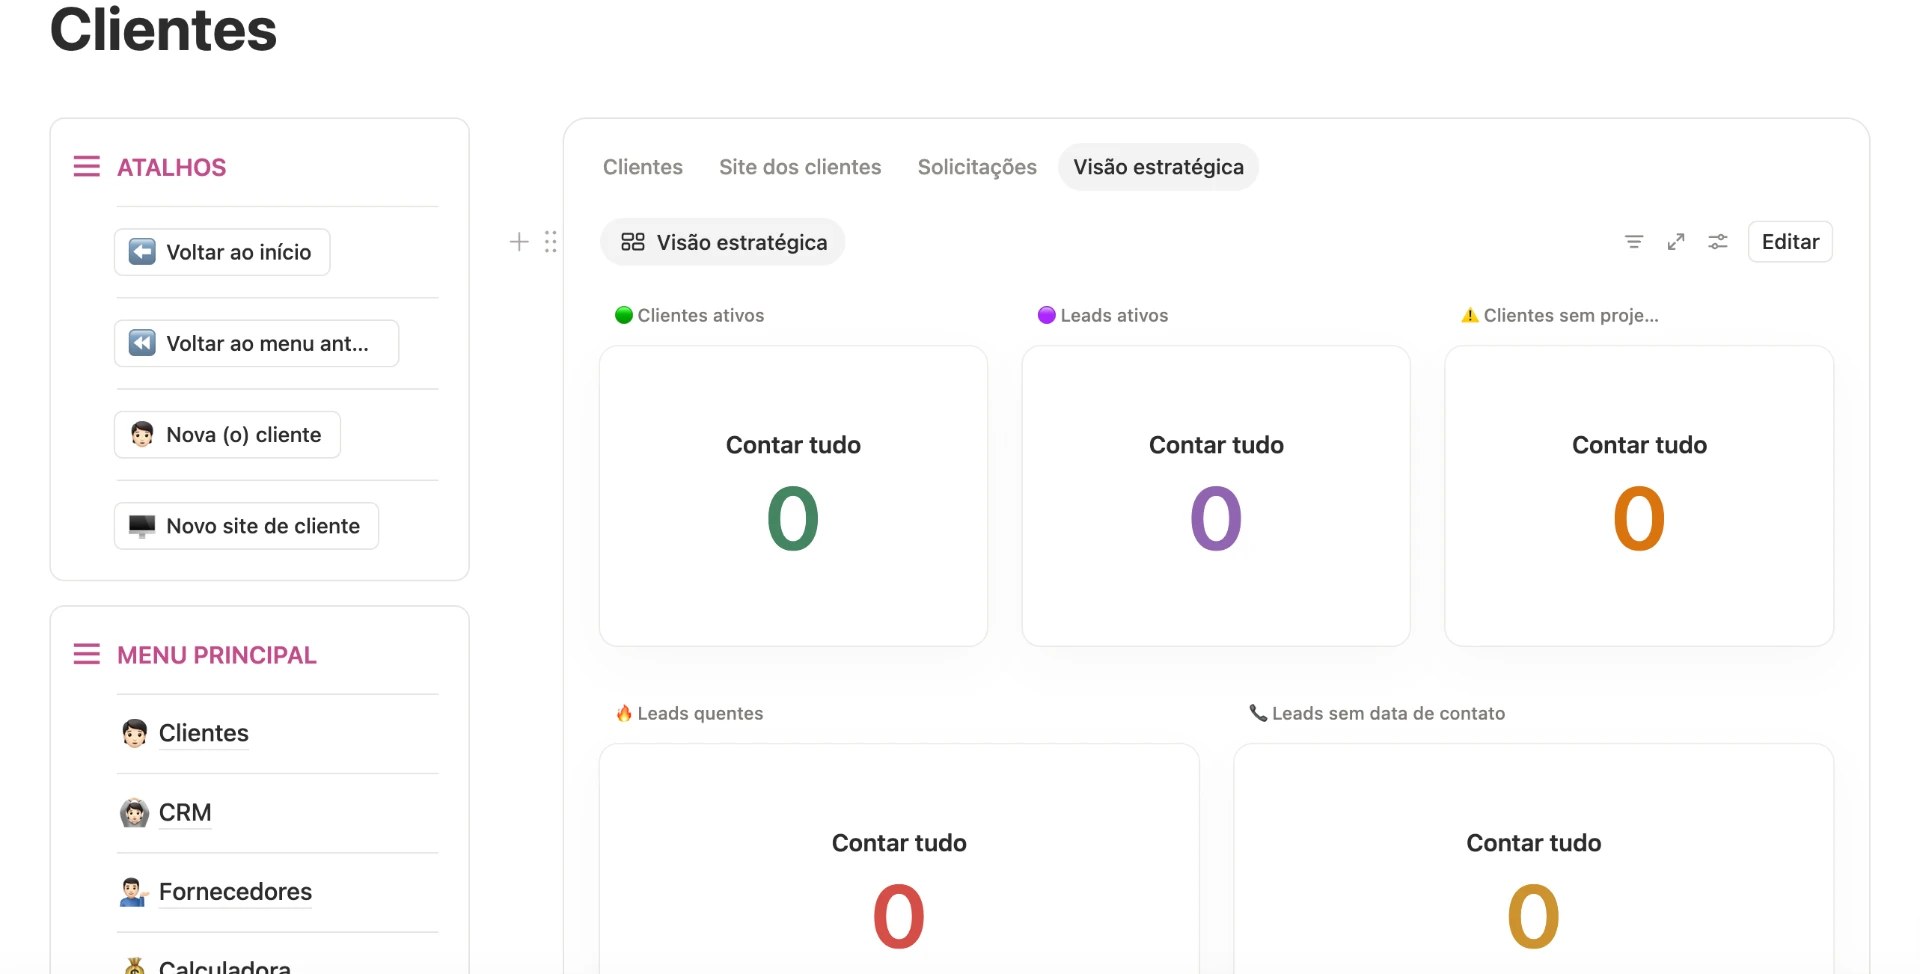The width and height of the screenshot is (1920, 974).
Task: Click the filter icon near Editar
Action: (x=1634, y=242)
